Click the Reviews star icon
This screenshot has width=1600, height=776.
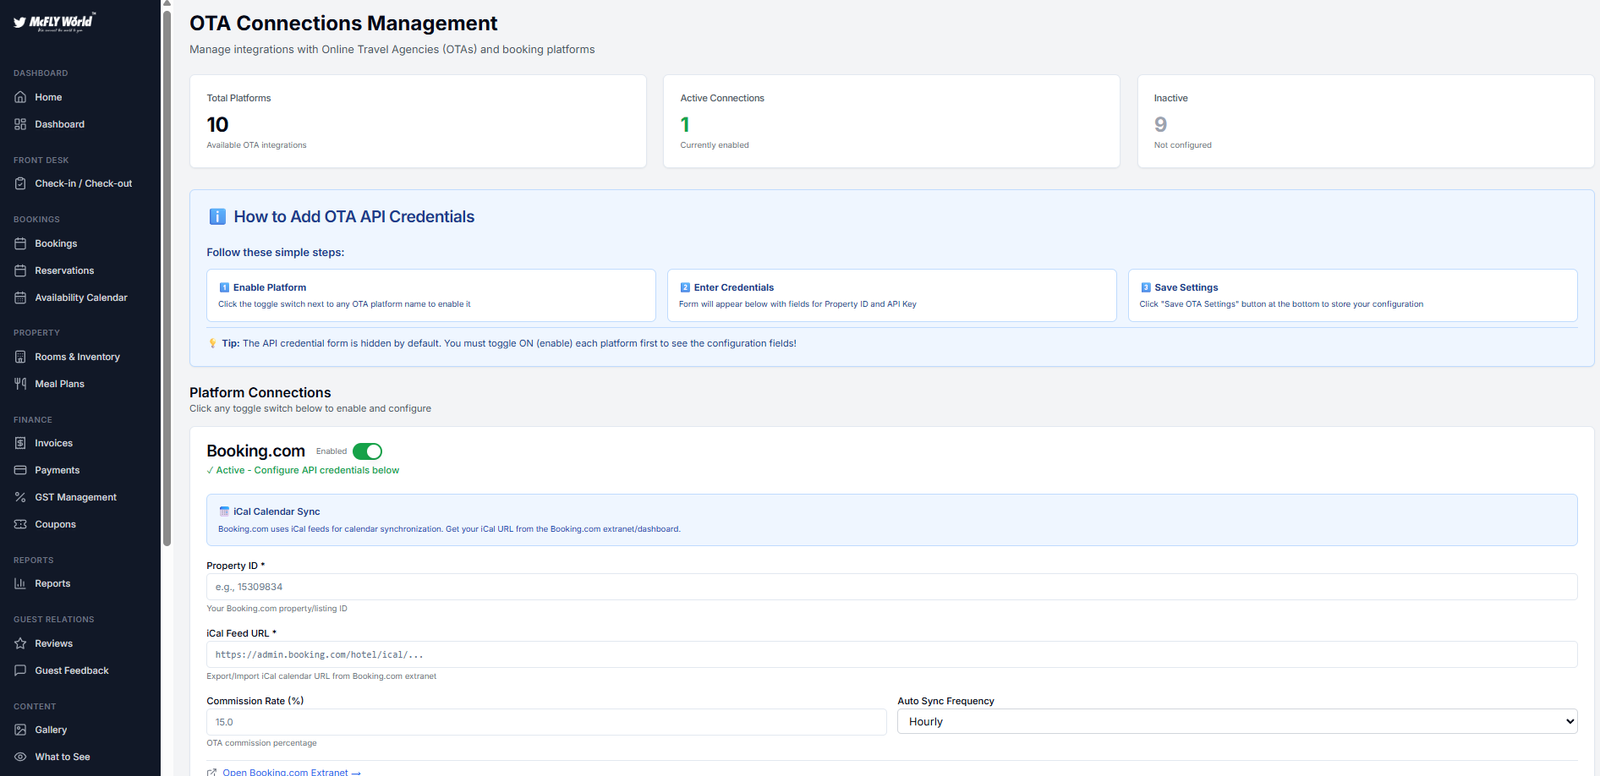20,644
